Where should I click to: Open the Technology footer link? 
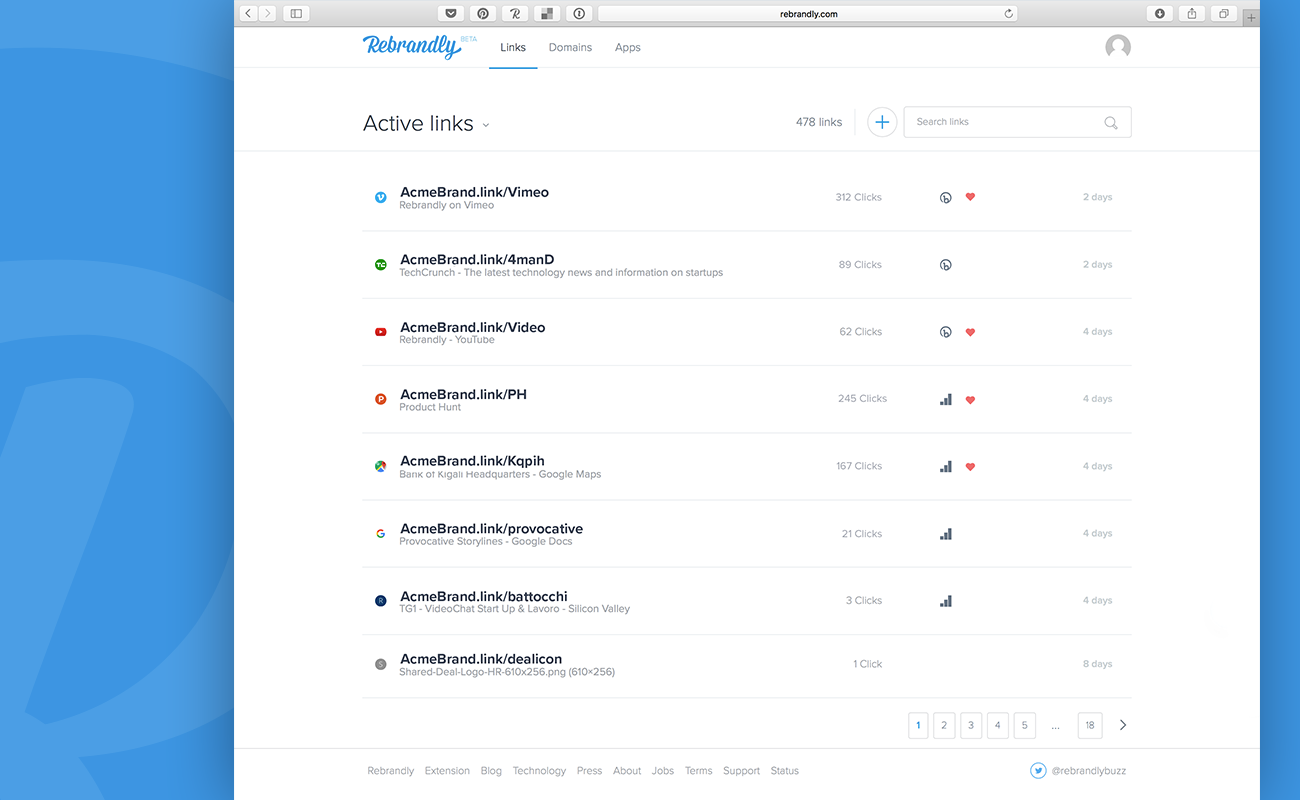[539, 771]
